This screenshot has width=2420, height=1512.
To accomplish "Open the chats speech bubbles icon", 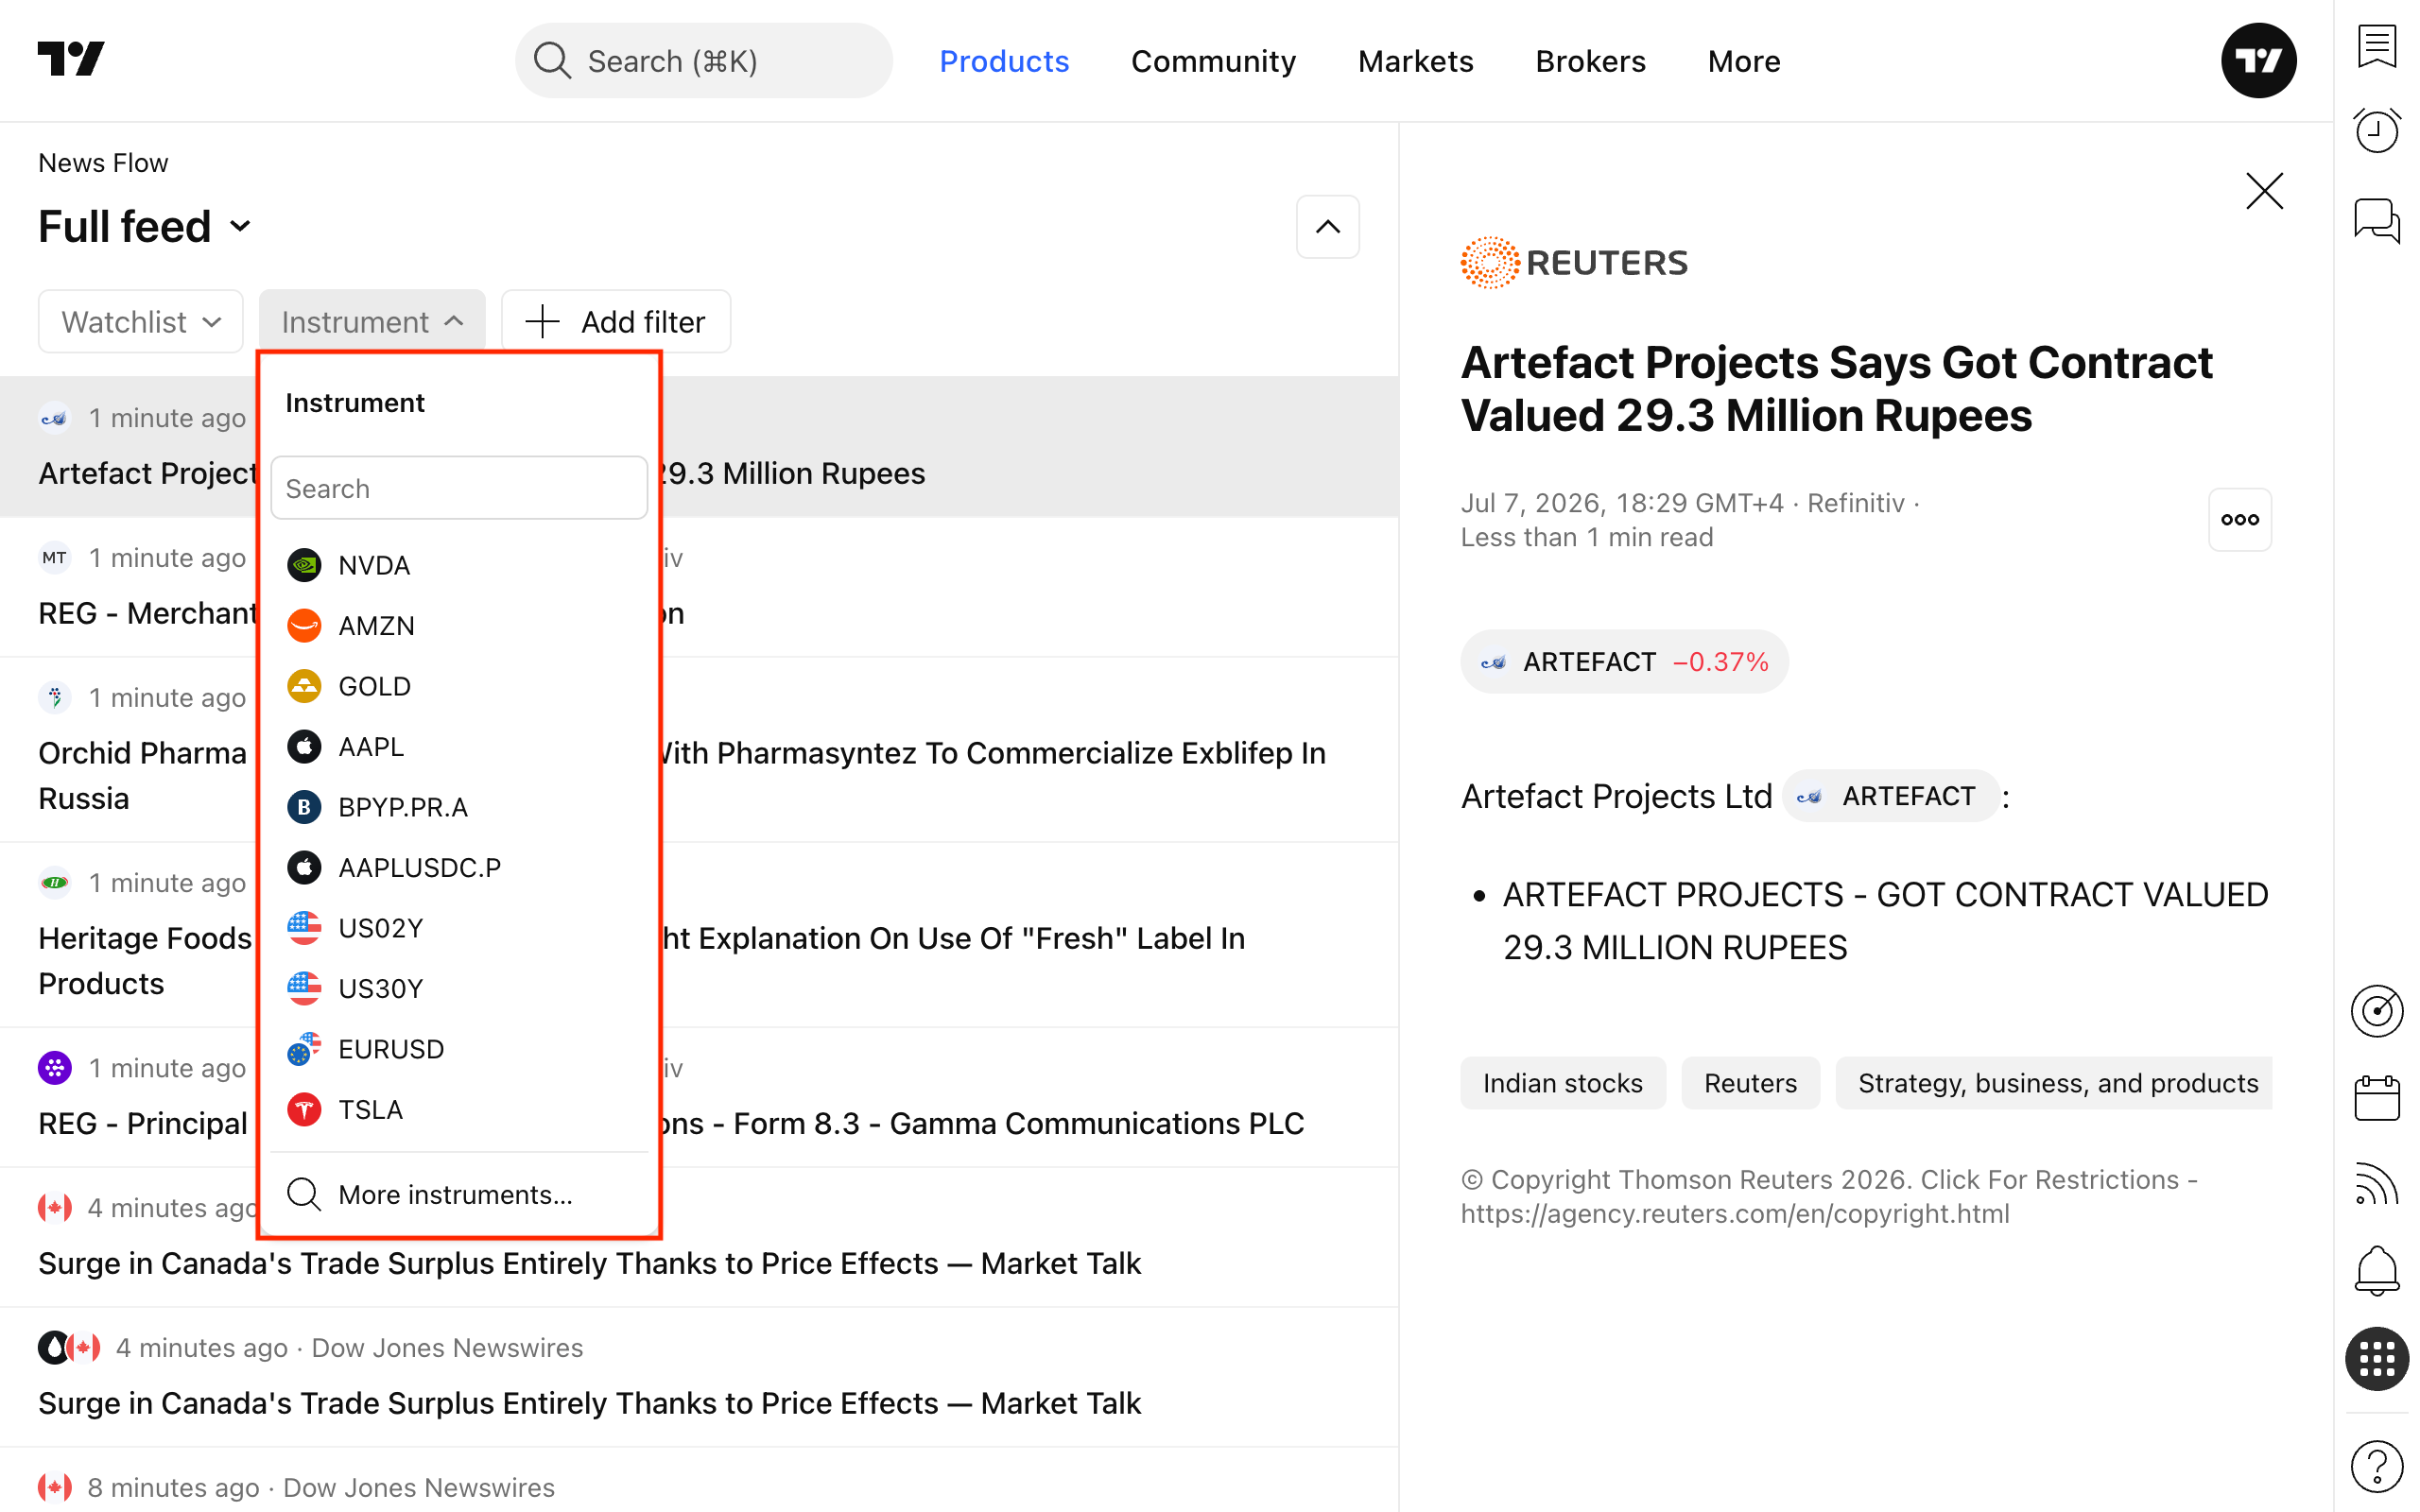I will click(x=2376, y=220).
